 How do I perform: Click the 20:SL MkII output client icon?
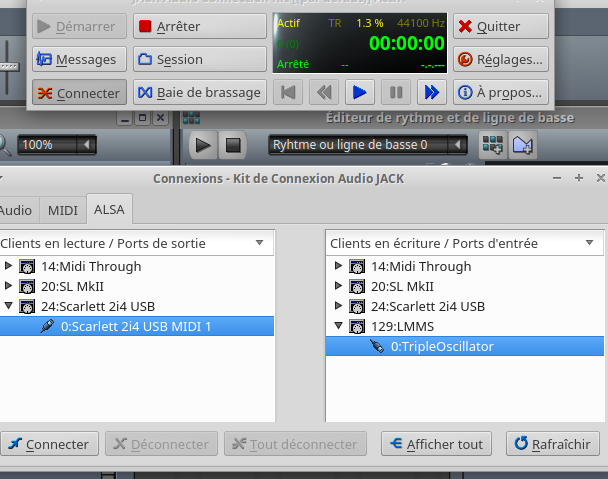(27, 286)
